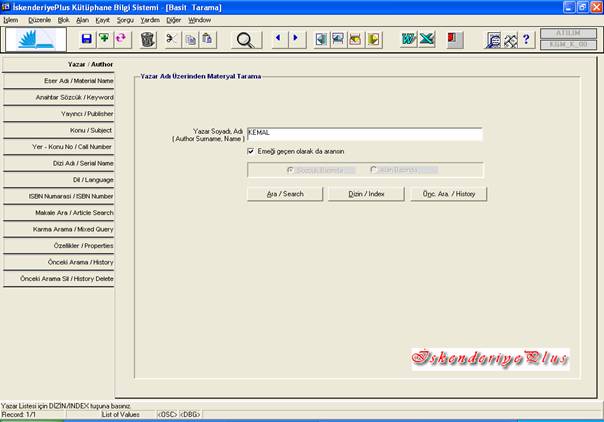Select Önceki Arama Sil / History Delete tab
This screenshot has height=422, width=604.
pos(59,279)
